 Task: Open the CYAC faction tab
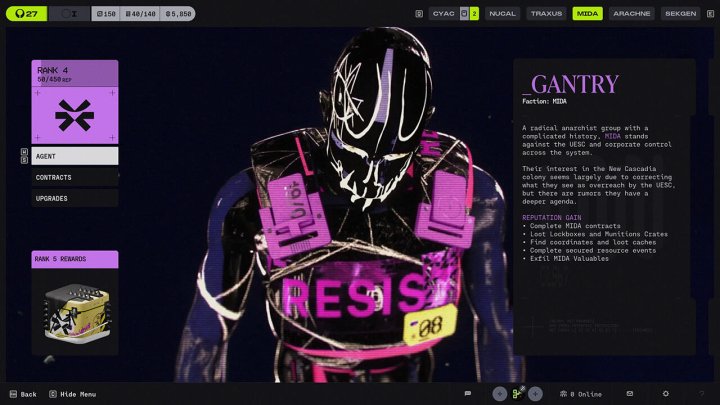(443, 14)
